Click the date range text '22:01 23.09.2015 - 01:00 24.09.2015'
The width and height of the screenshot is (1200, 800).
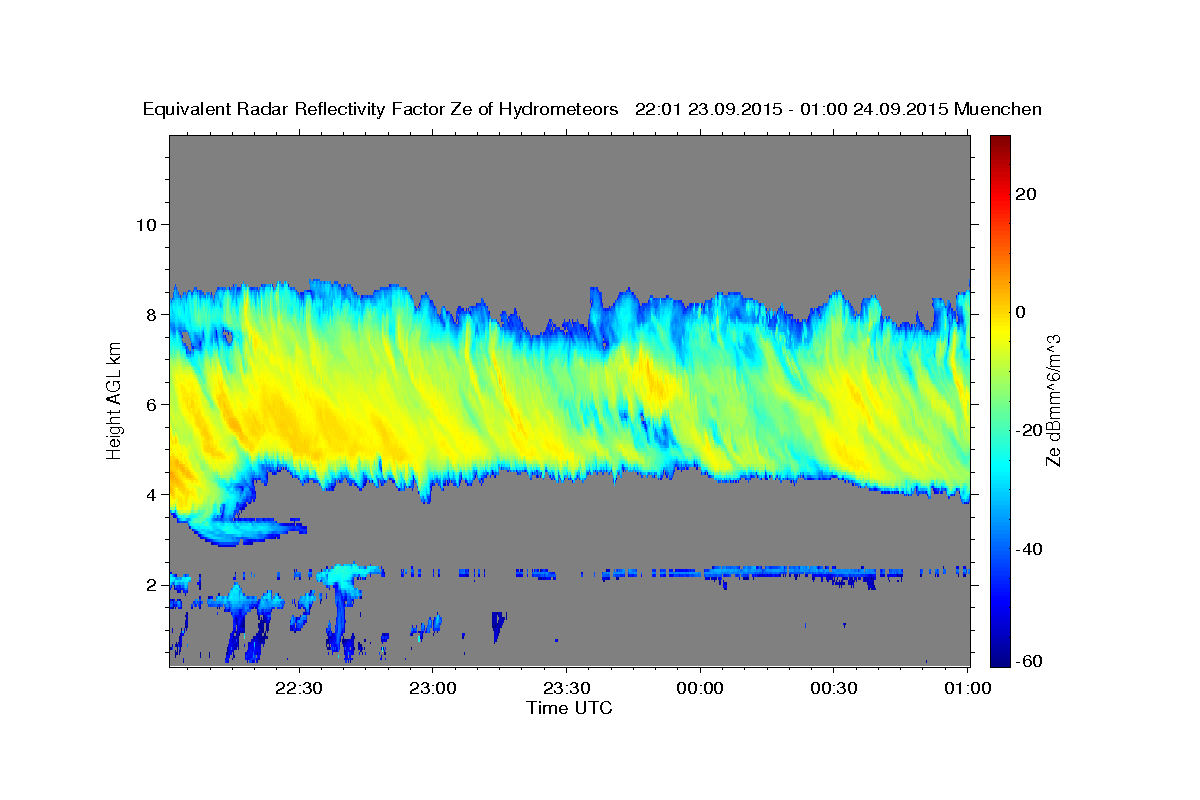point(791,109)
